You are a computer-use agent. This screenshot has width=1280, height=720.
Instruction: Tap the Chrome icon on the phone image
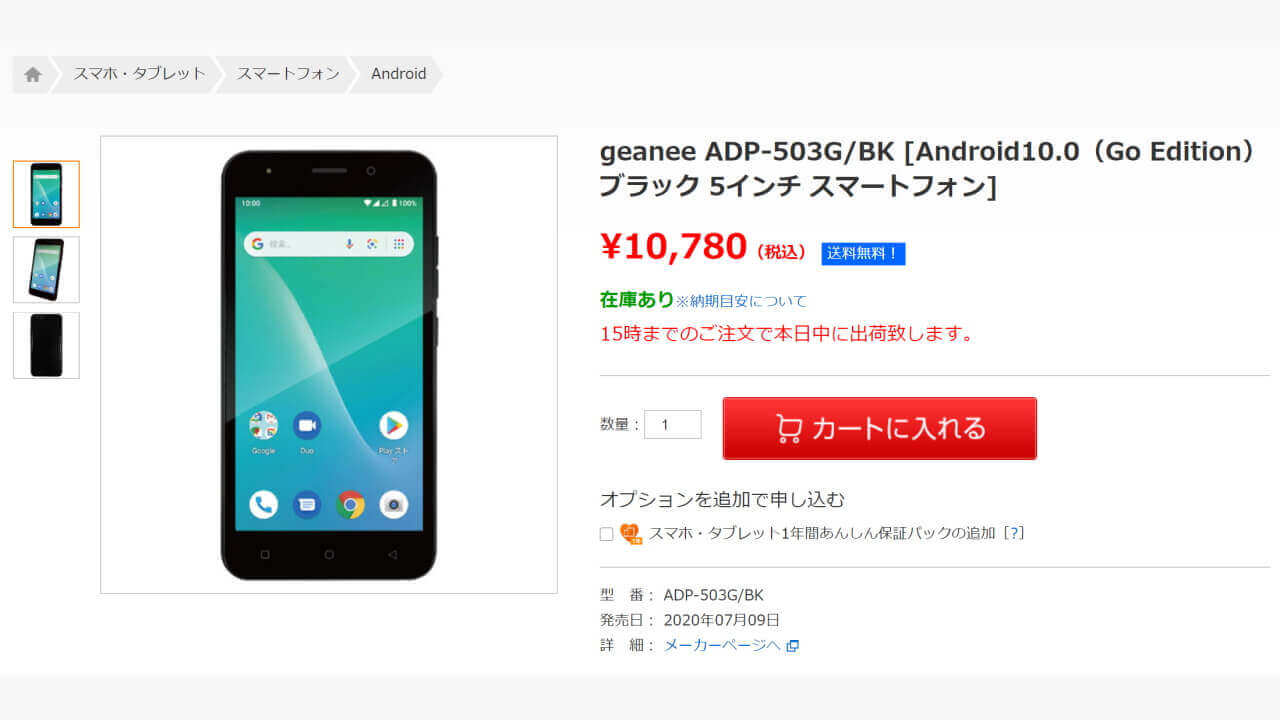[350, 504]
